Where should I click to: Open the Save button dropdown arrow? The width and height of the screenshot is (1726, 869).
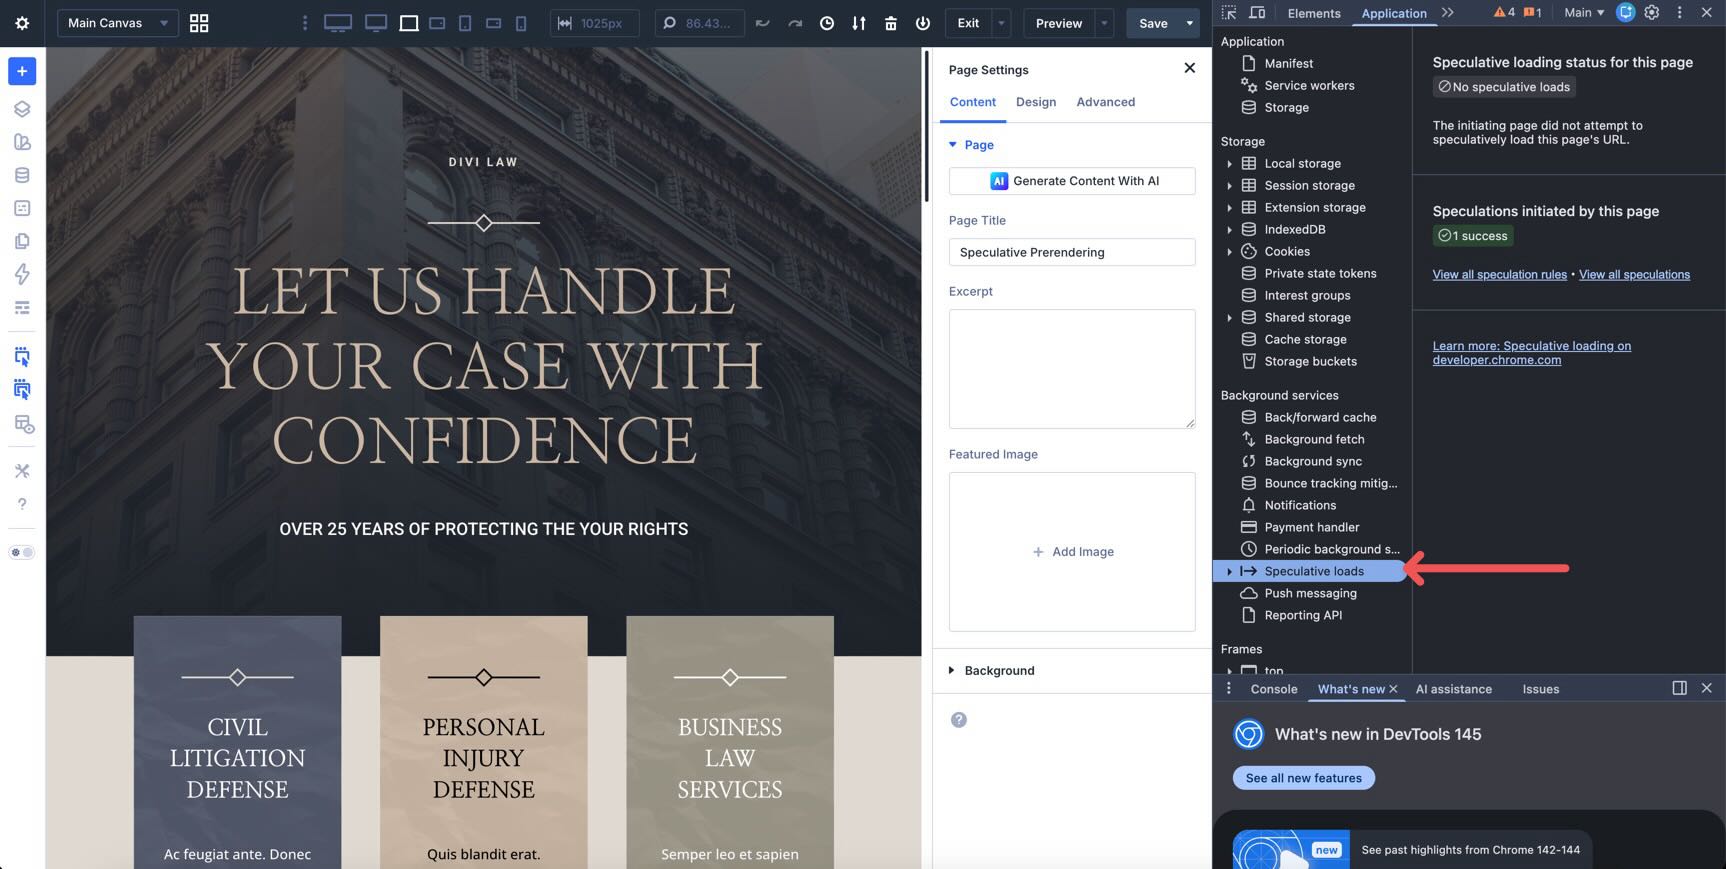[1189, 23]
